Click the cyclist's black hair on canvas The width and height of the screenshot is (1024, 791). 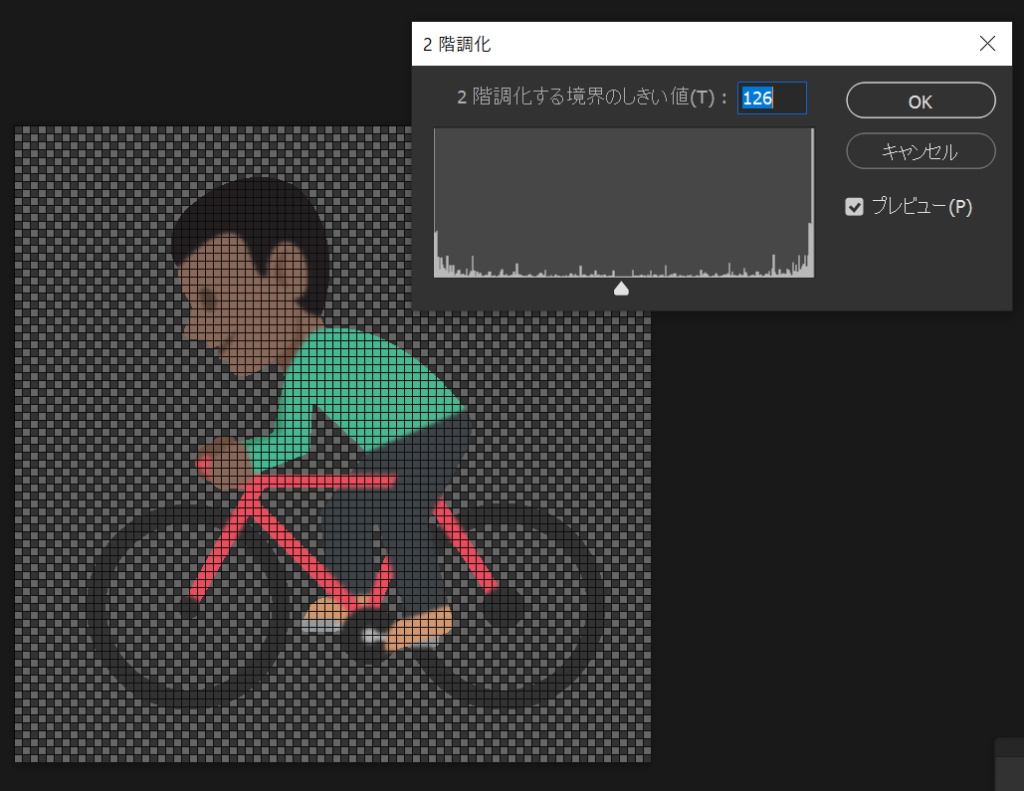(250, 215)
